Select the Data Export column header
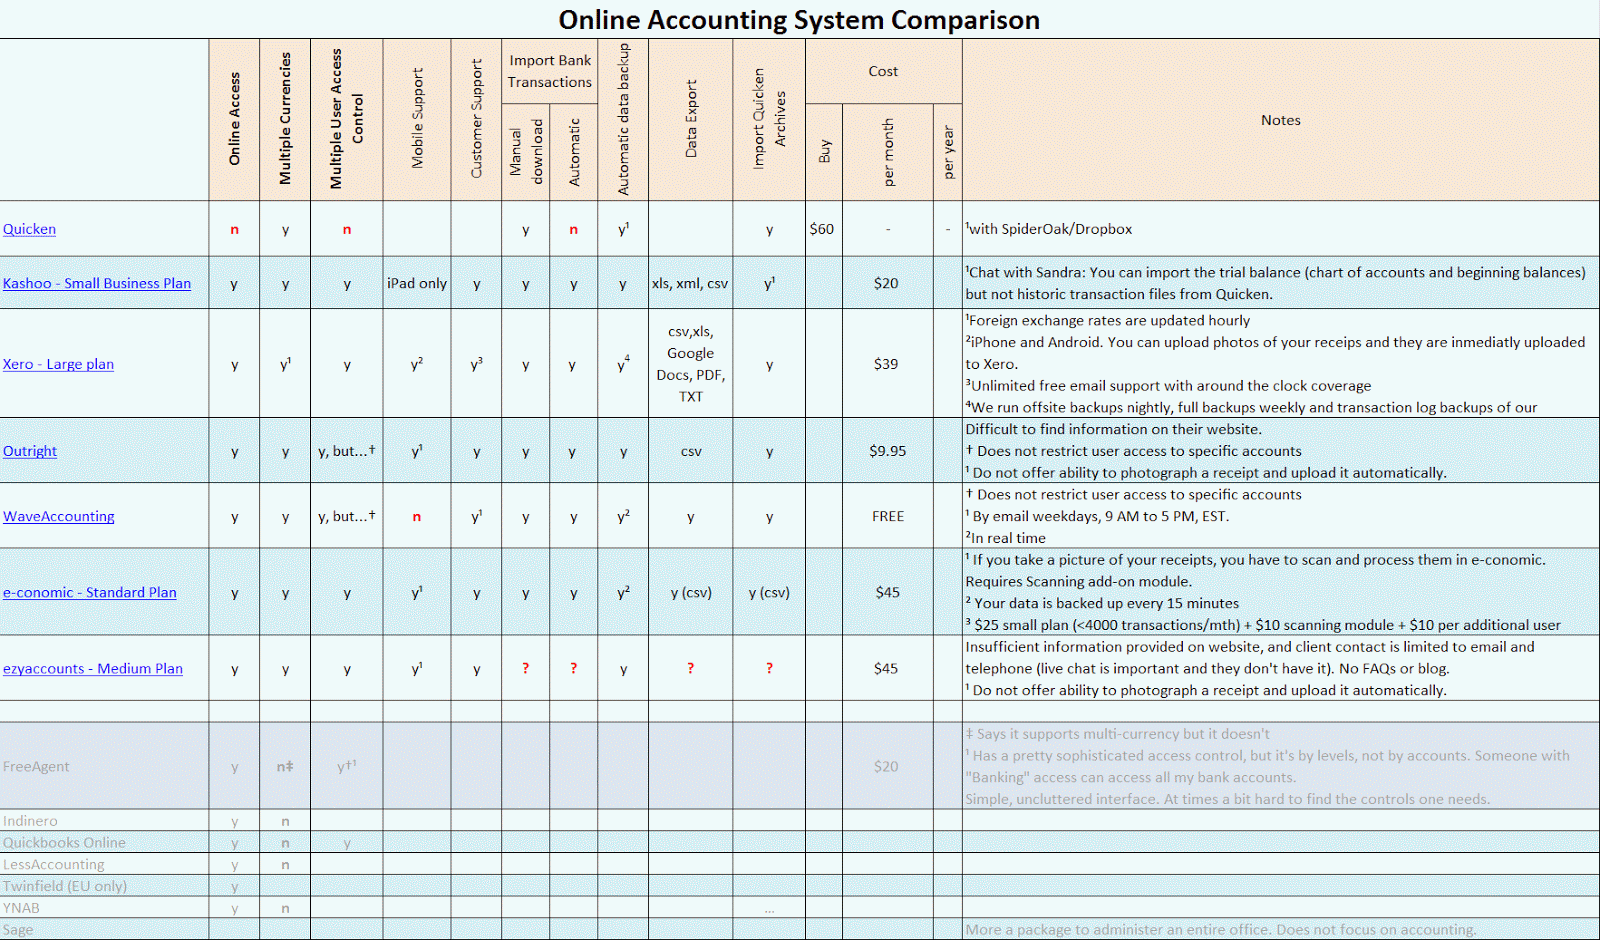 (691, 119)
